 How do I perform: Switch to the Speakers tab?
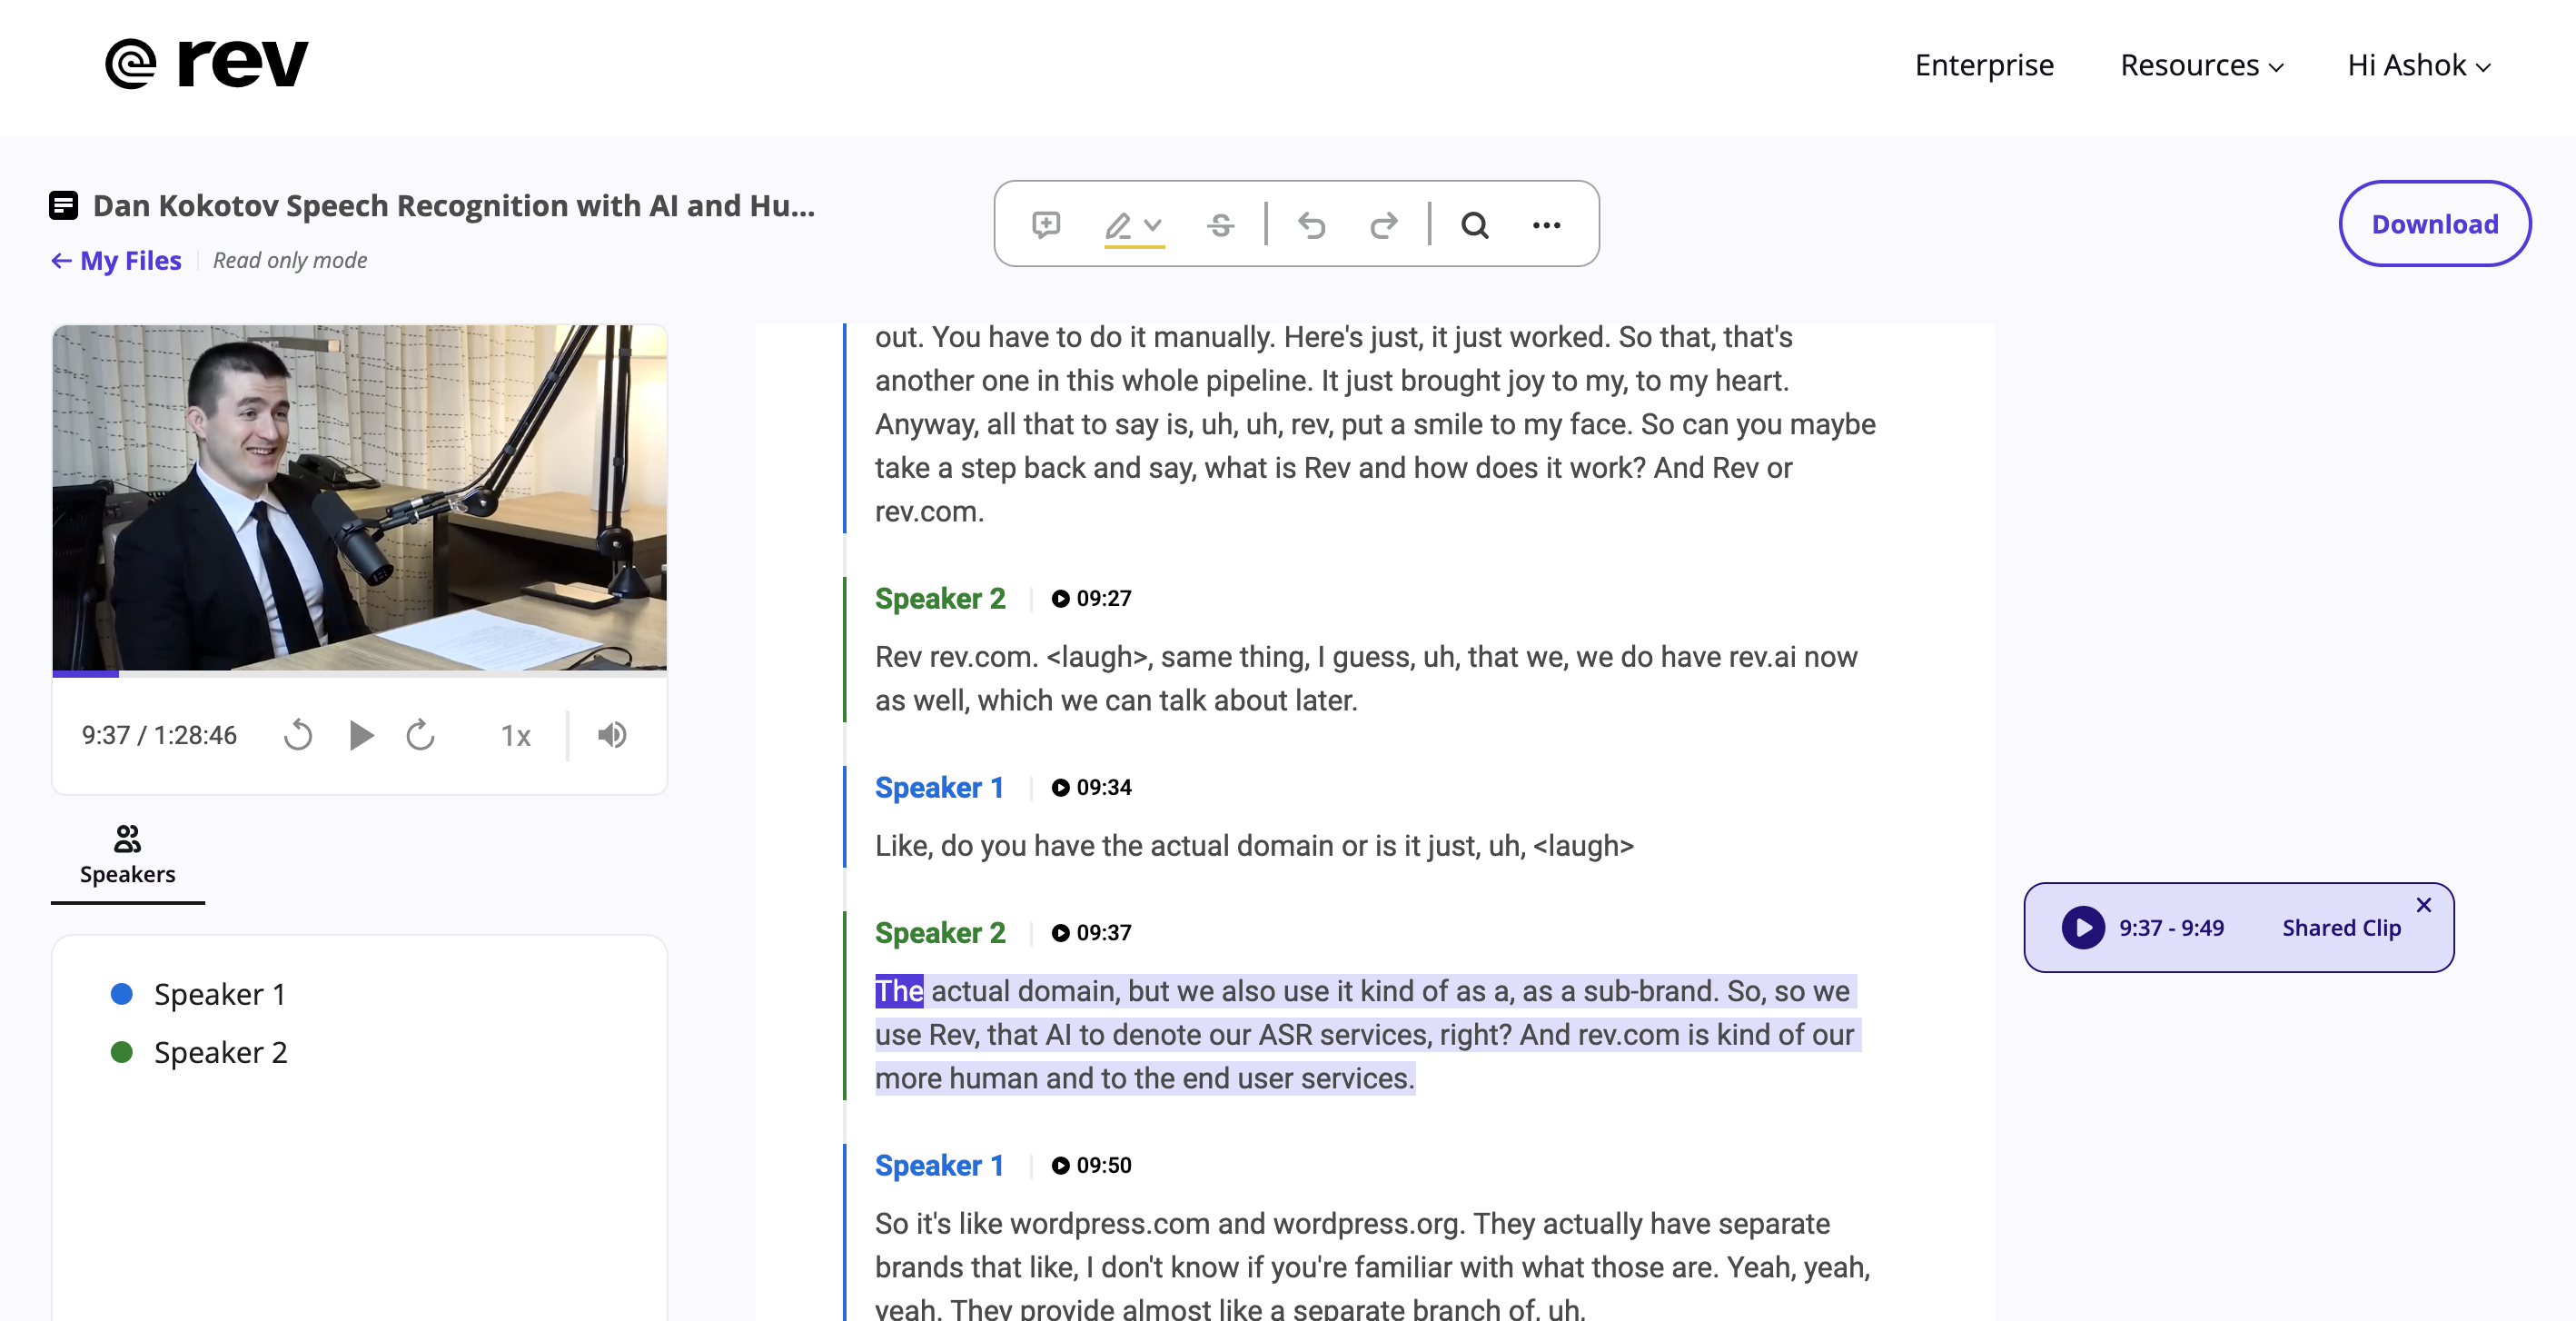(127, 874)
